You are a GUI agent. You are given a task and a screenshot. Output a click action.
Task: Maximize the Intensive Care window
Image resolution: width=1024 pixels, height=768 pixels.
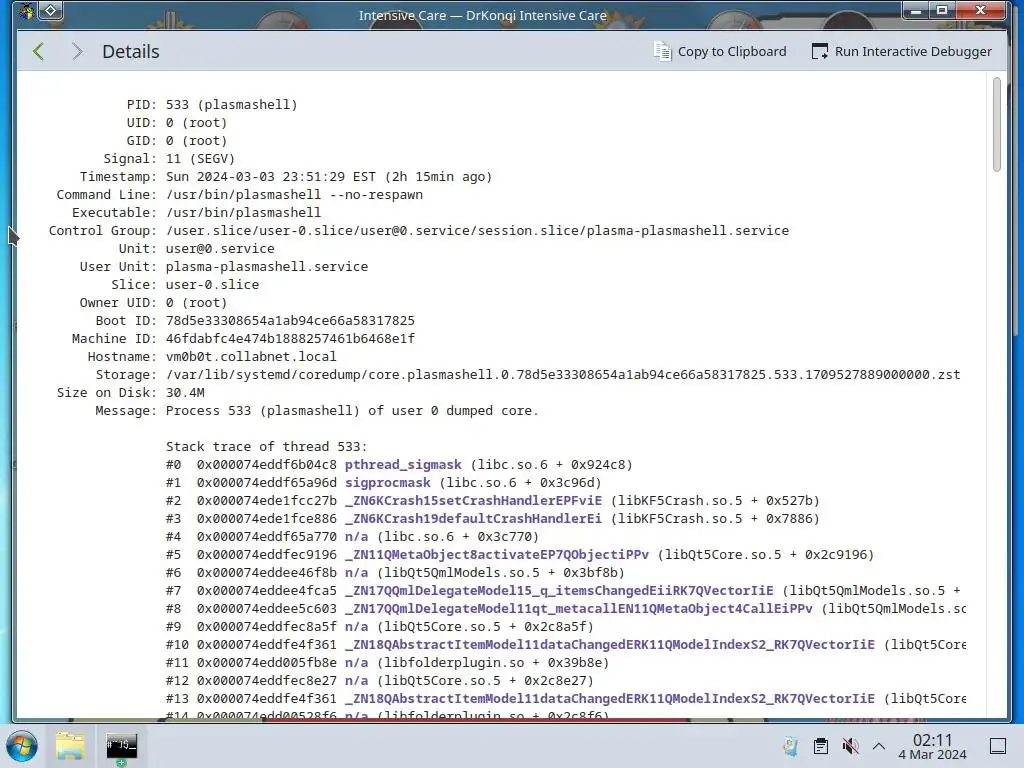[942, 10]
